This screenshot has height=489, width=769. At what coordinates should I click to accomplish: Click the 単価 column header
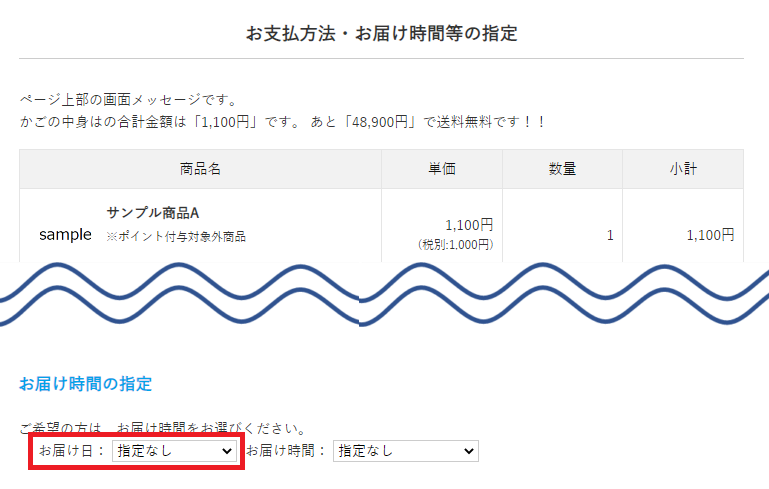(x=441, y=169)
